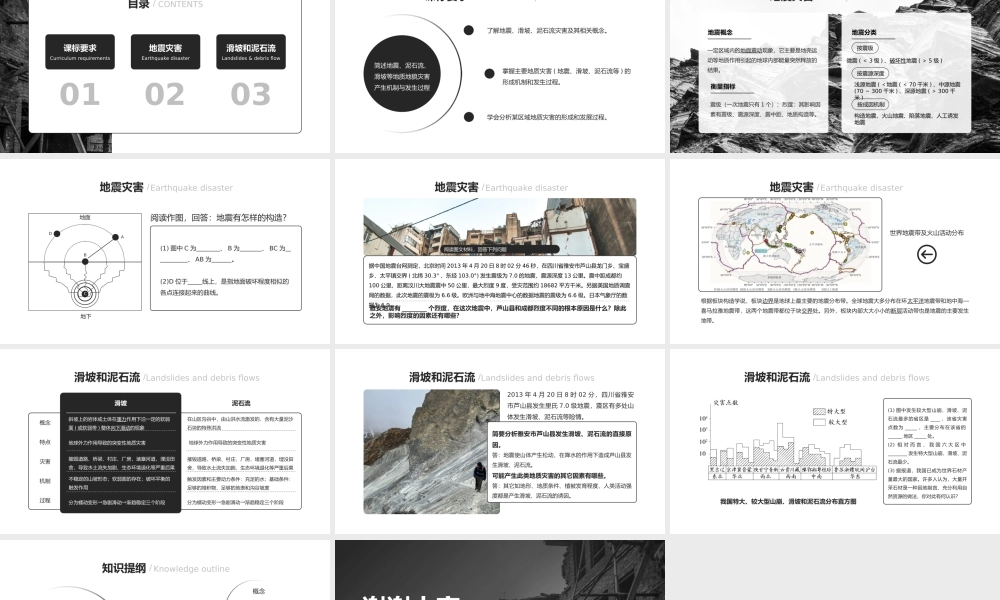This screenshot has width=1000, height=600.
Task: Click the 较大型 white legend swatch
Action: [820, 422]
